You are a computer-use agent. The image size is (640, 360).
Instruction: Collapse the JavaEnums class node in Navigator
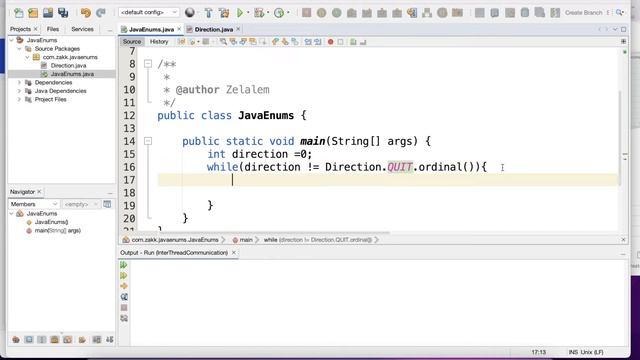[x=11, y=213]
